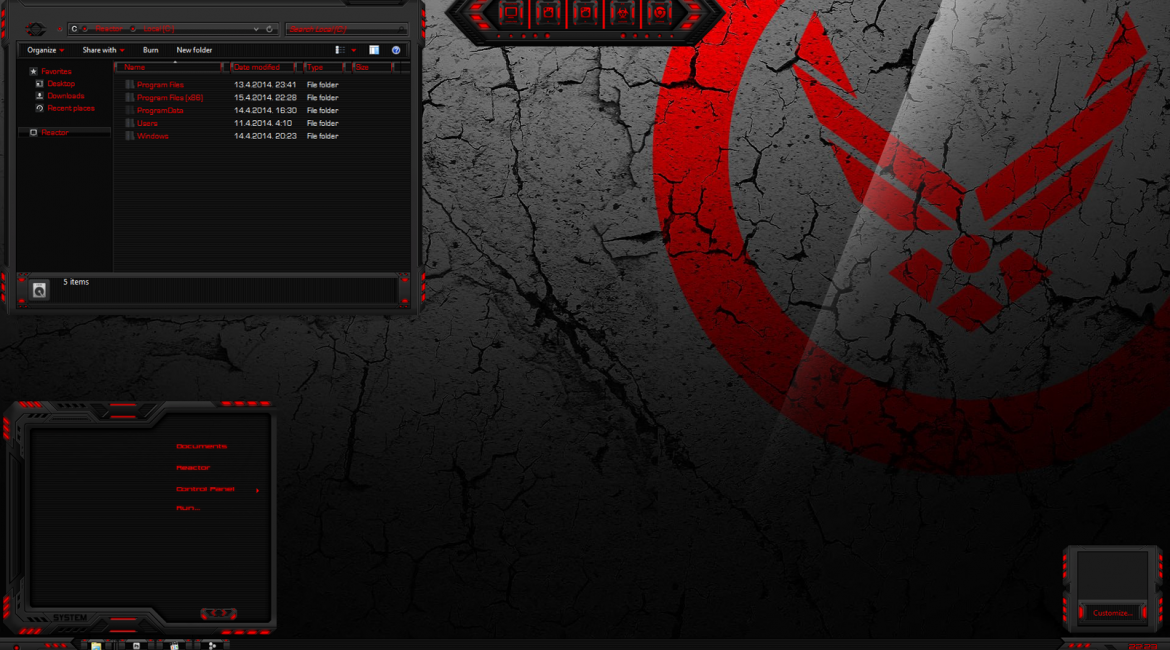Select the Users folder
Screen dimensions: 1170x650
(x=147, y=123)
